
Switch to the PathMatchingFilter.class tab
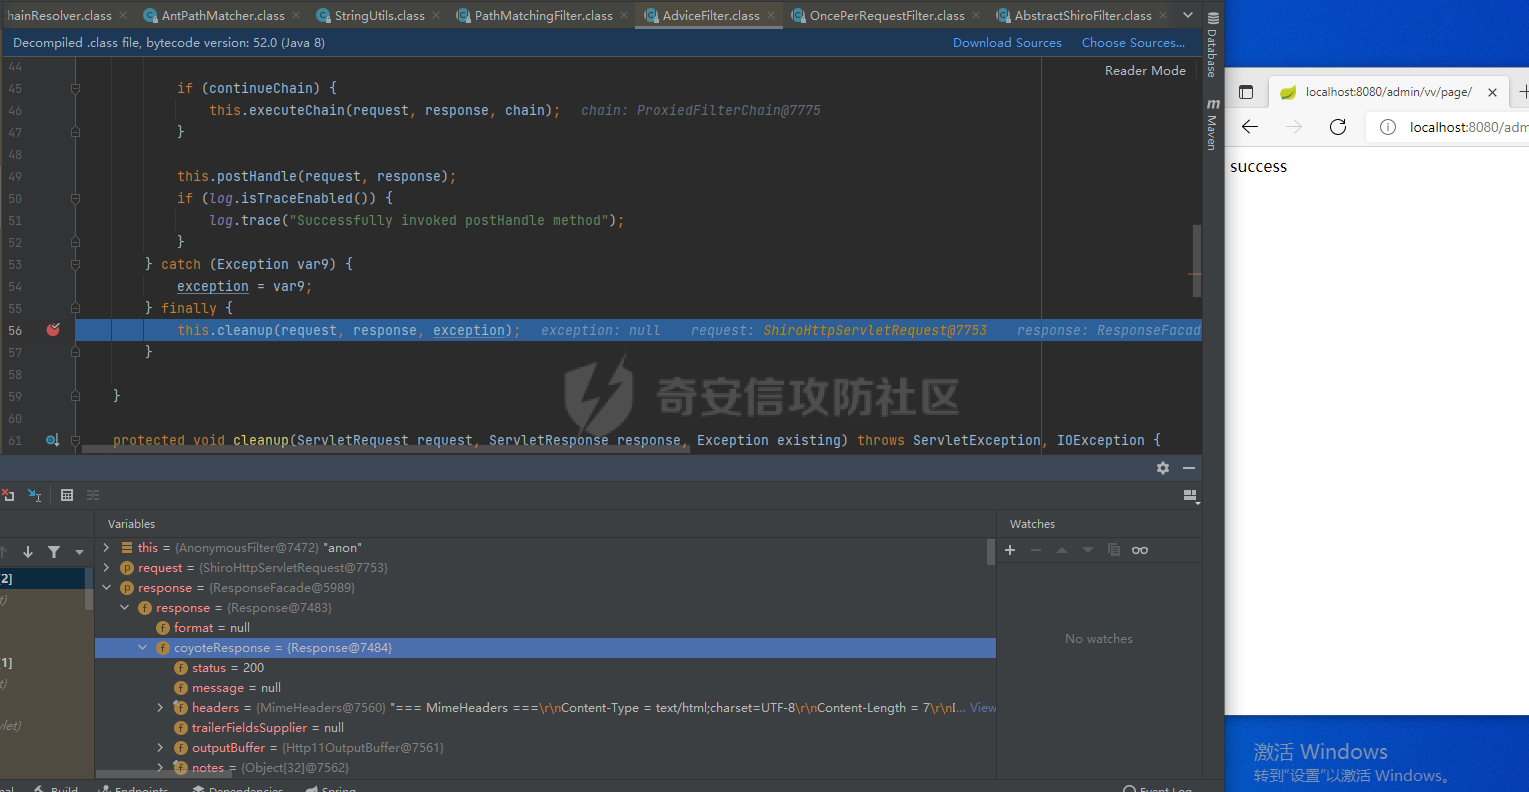tap(543, 15)
